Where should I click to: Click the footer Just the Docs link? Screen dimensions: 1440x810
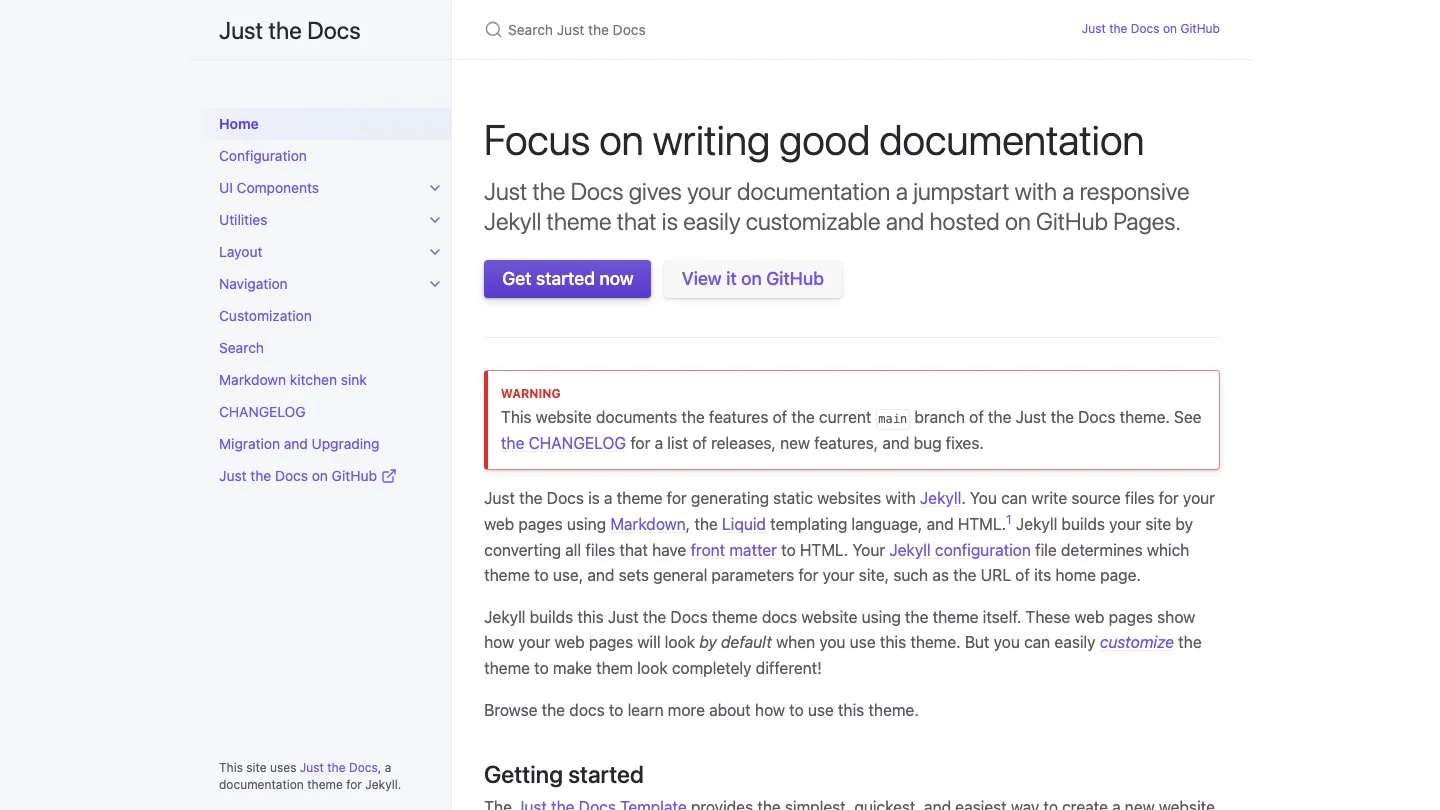tap(339, 768)
